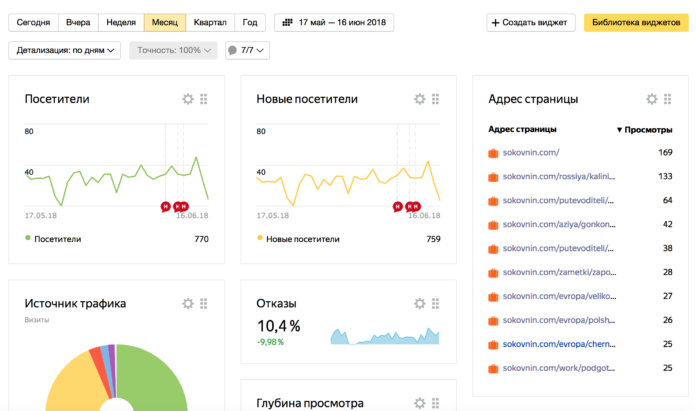The image size is (696, 411).
Task: Click the Создать виджет button
Action: (530, 22)
